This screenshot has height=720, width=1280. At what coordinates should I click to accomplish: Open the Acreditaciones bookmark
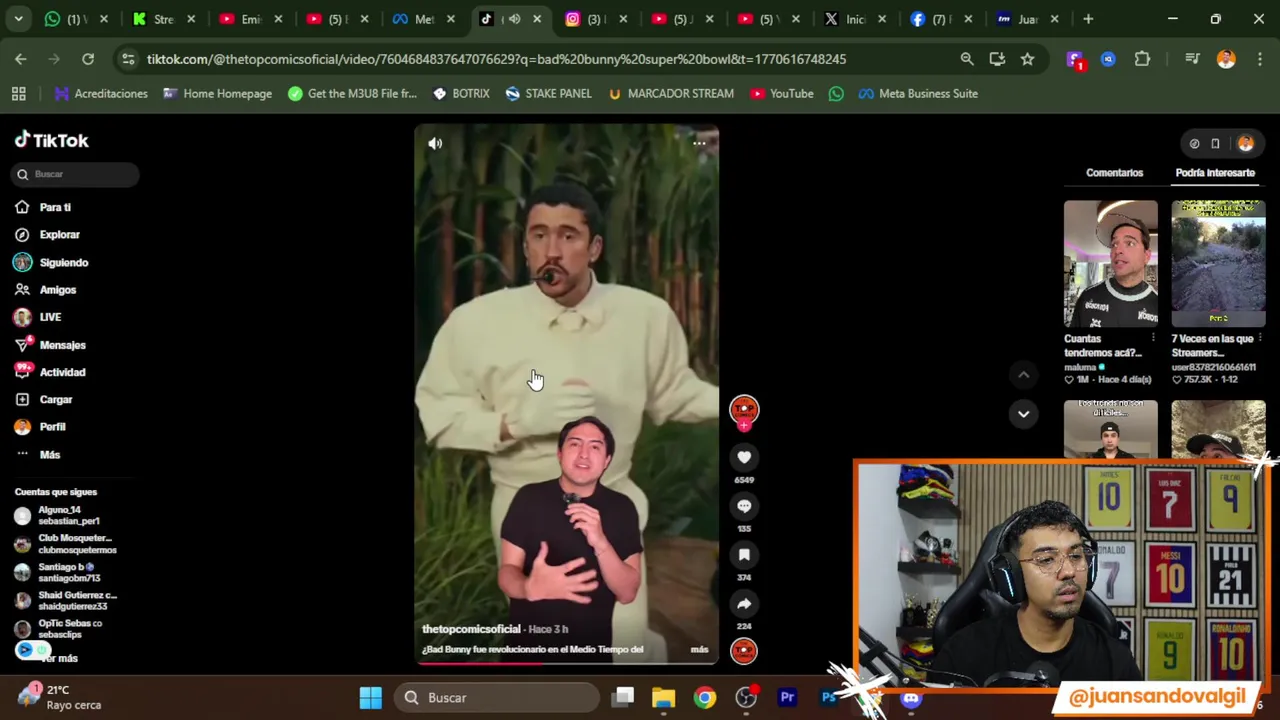pos(101,94)
